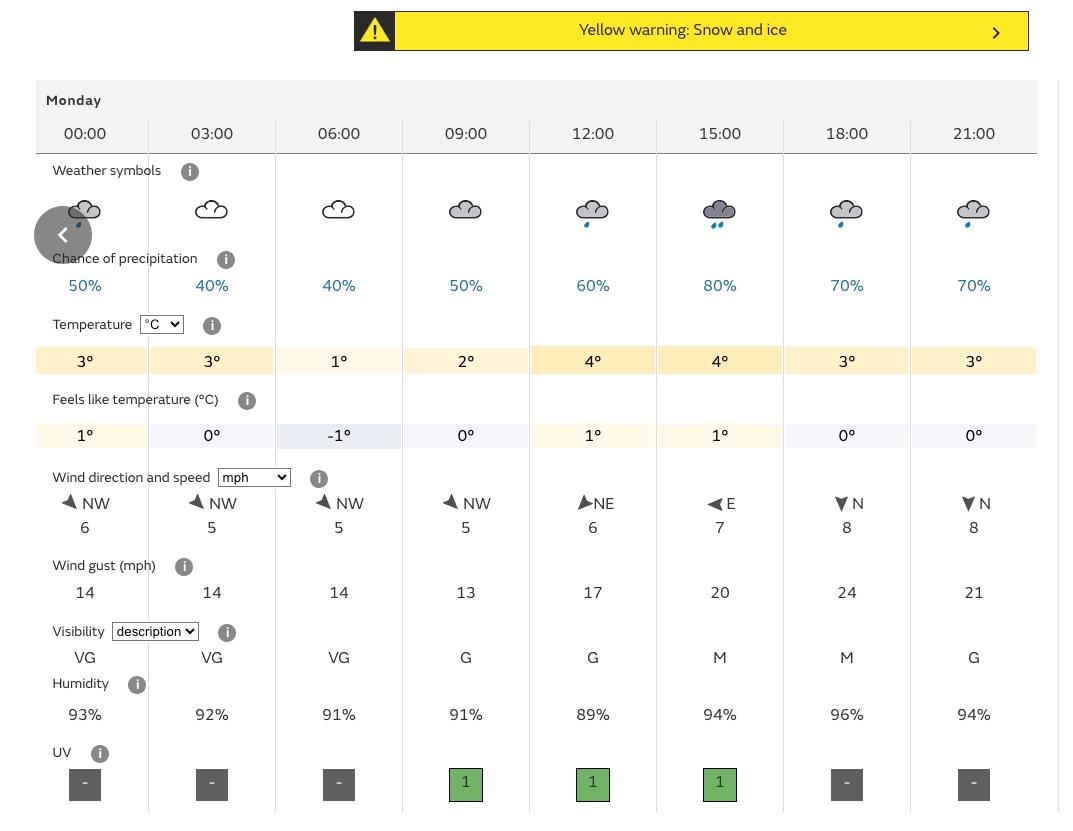The width and height of the screenshot is (1073, 831).
Task: Open the temperature unit °C dropdown
Action: [x=162, y=325]
